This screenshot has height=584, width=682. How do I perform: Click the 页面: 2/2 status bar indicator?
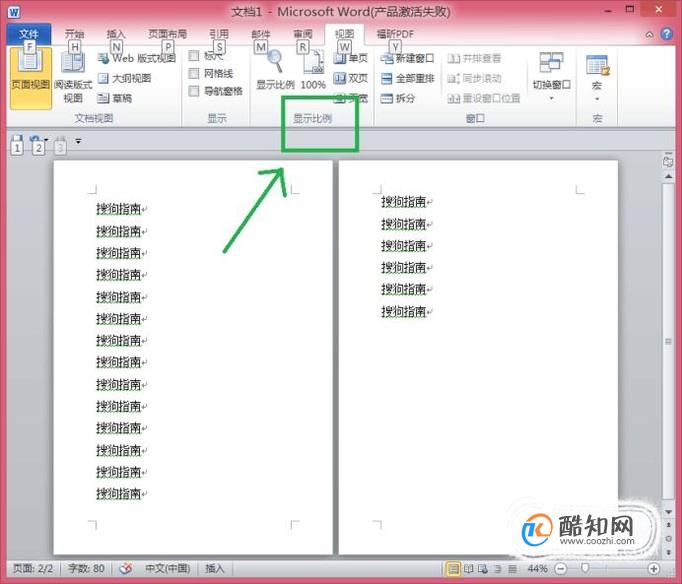(33, 568)
